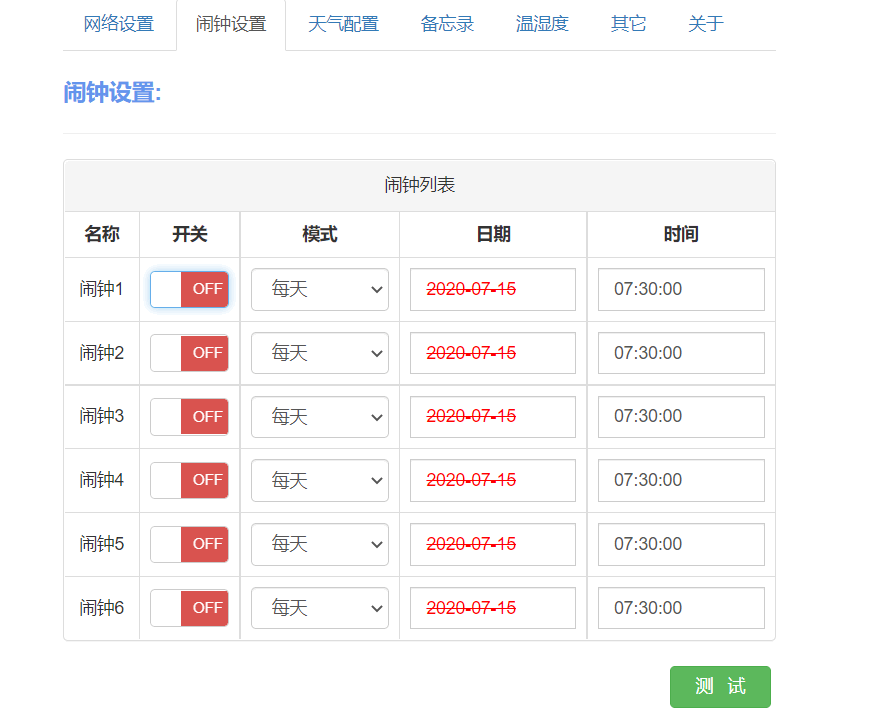Click the 日期 column header
The width and height of the screenshot is (886, 728).
pyautogui.click(x=493, y=234)
